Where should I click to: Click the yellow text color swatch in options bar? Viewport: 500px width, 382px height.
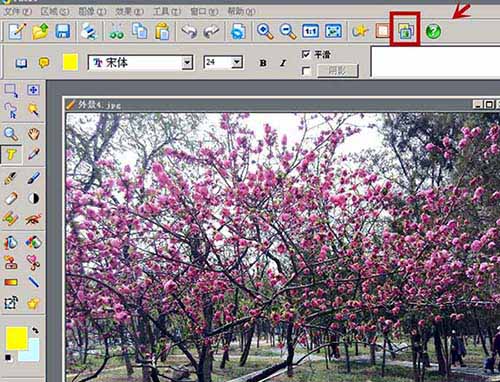[70, 62]
